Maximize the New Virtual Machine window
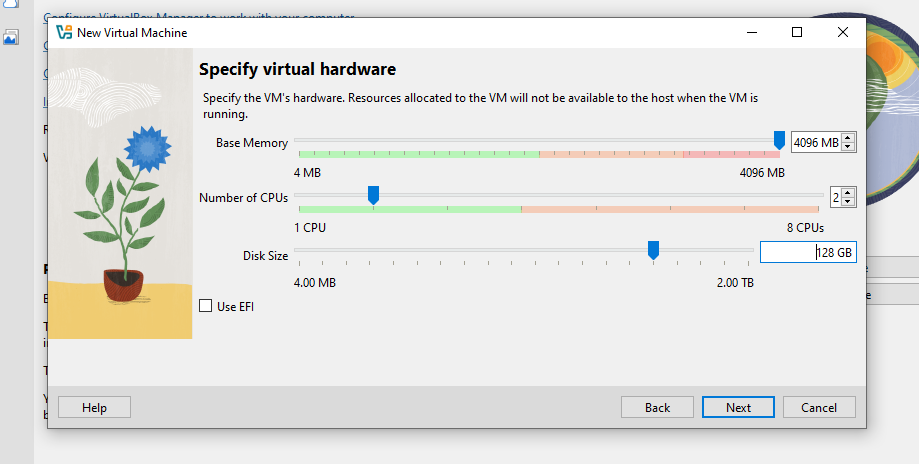Image resolution: width=919 pixels, height=464 pixels. 797,32
